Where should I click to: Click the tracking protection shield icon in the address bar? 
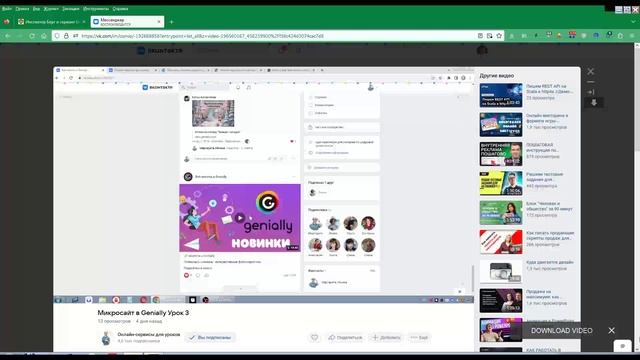coord(57,36)
